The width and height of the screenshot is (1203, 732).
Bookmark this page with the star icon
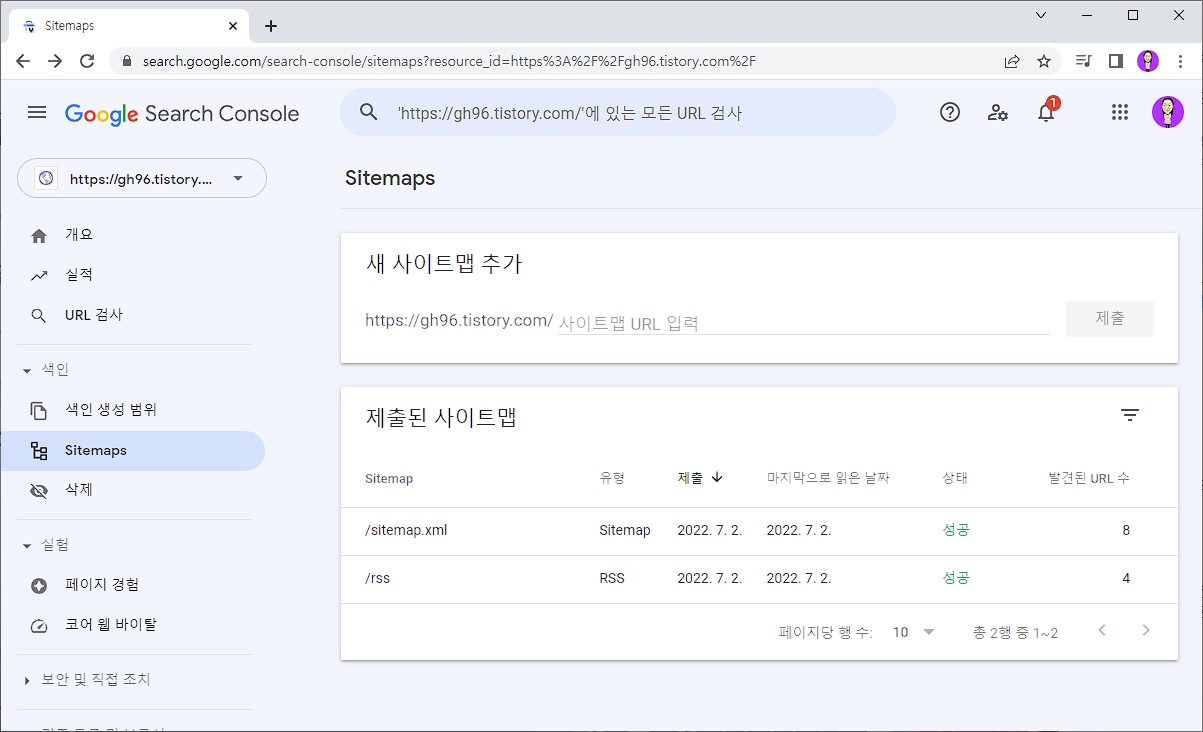1044,61
